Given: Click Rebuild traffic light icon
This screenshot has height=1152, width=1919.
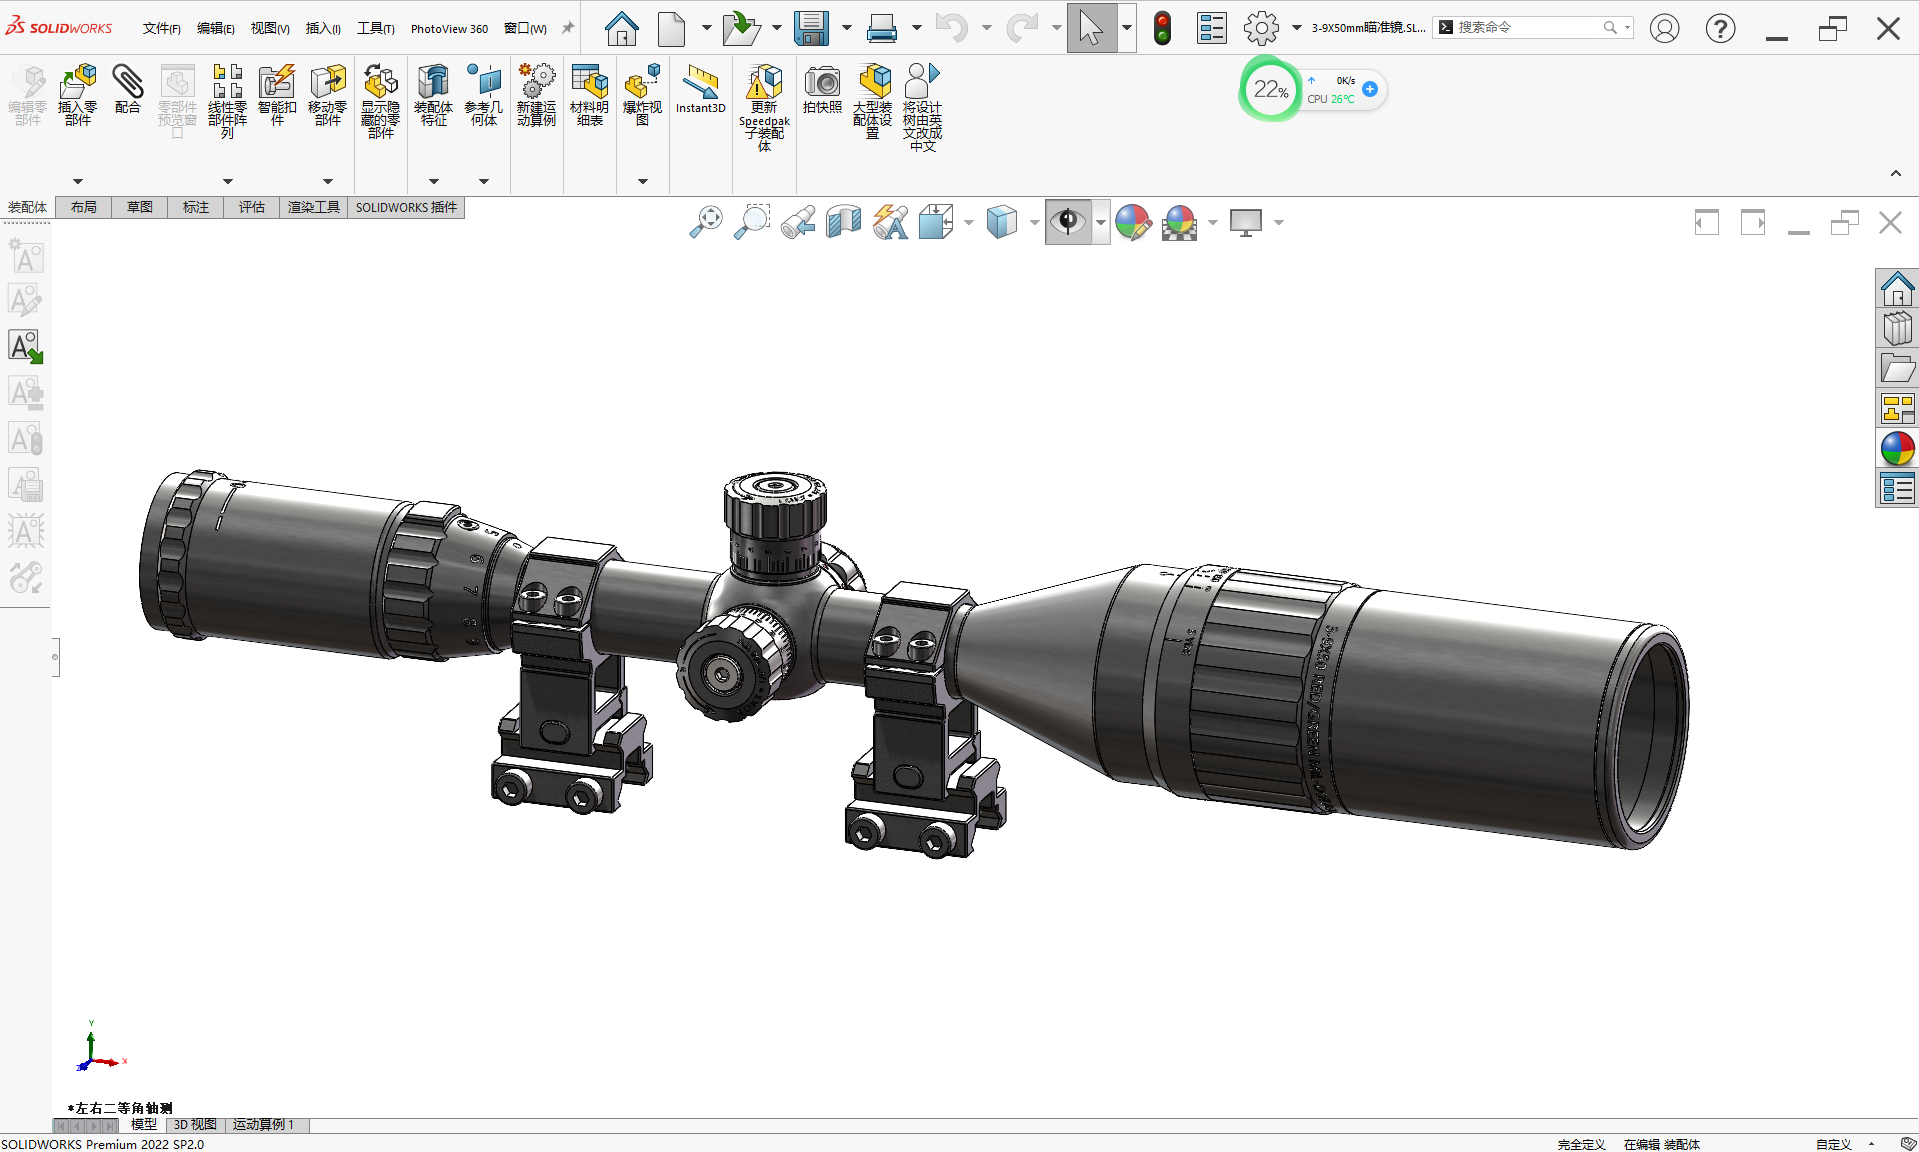Looking at the screenshot, I should tap(1162, 28).
